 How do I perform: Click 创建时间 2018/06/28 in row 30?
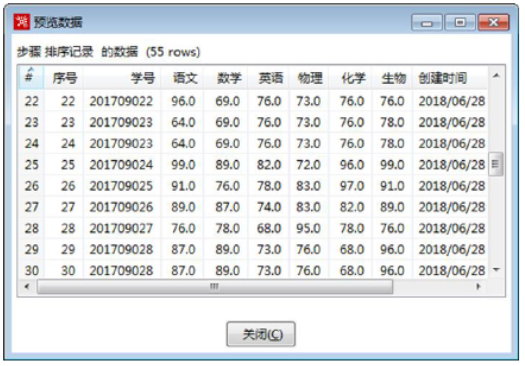tap(452, 271)
